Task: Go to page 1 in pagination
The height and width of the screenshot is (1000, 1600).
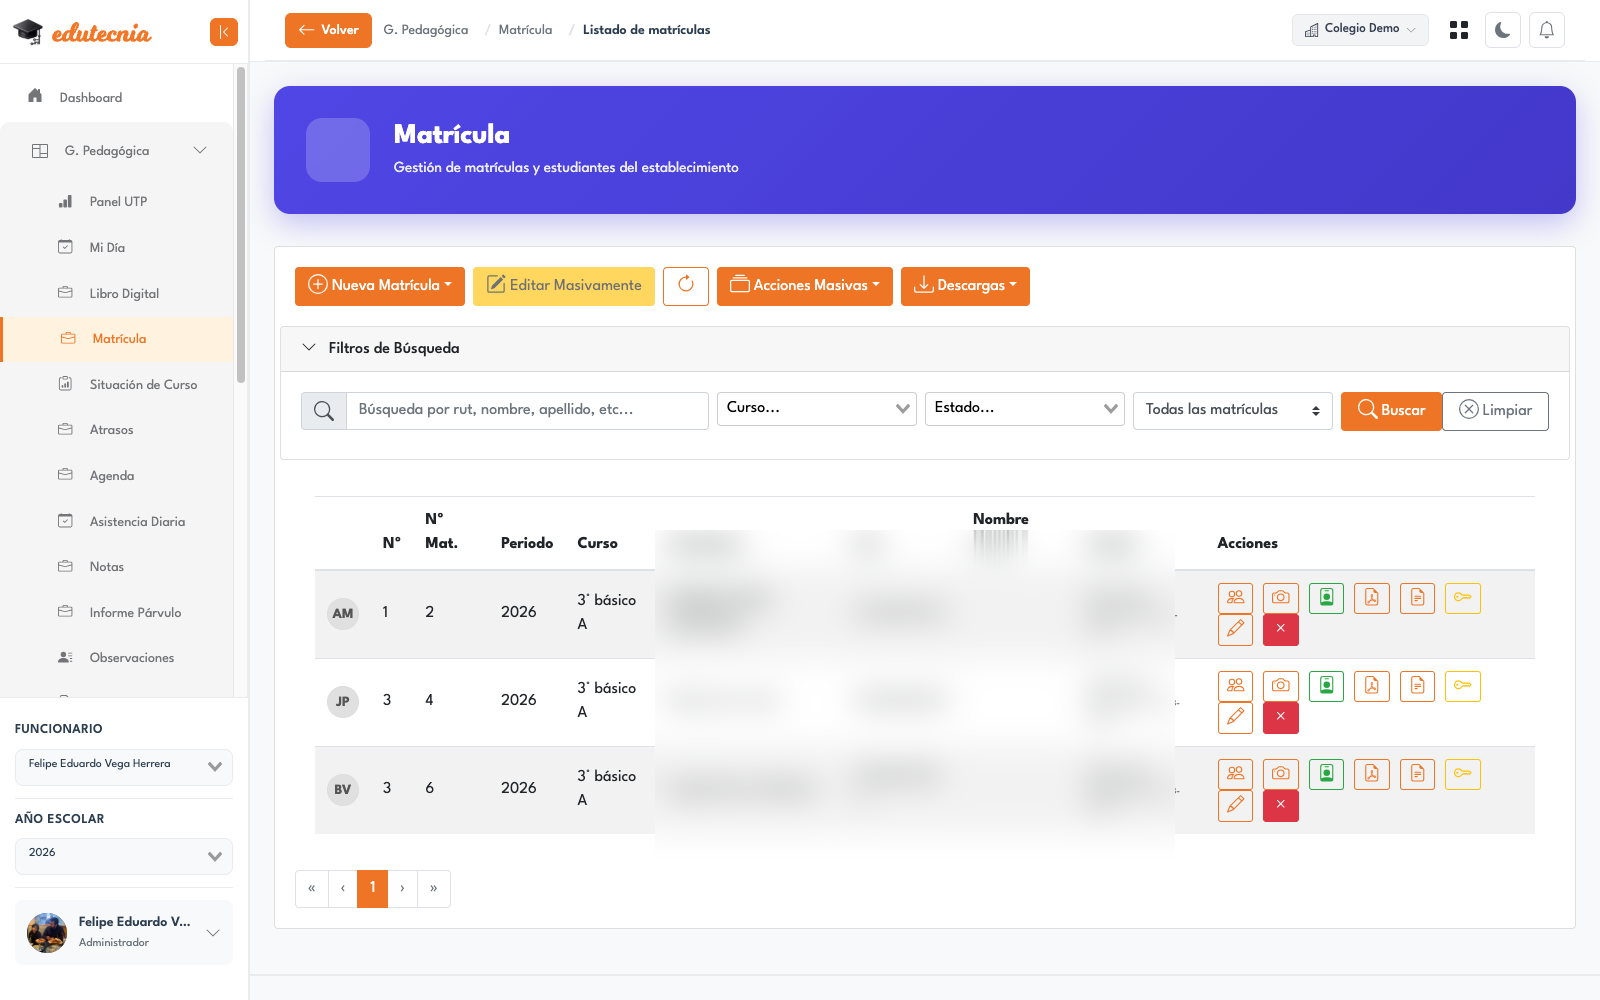Action: 372,888
